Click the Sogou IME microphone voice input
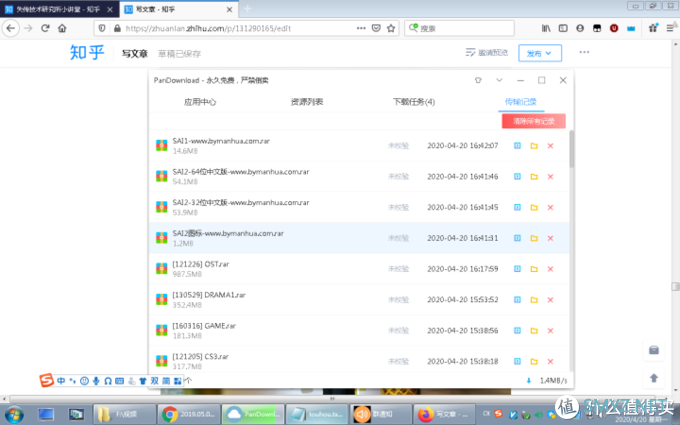680x425 pixels. (x=96, y=381)
